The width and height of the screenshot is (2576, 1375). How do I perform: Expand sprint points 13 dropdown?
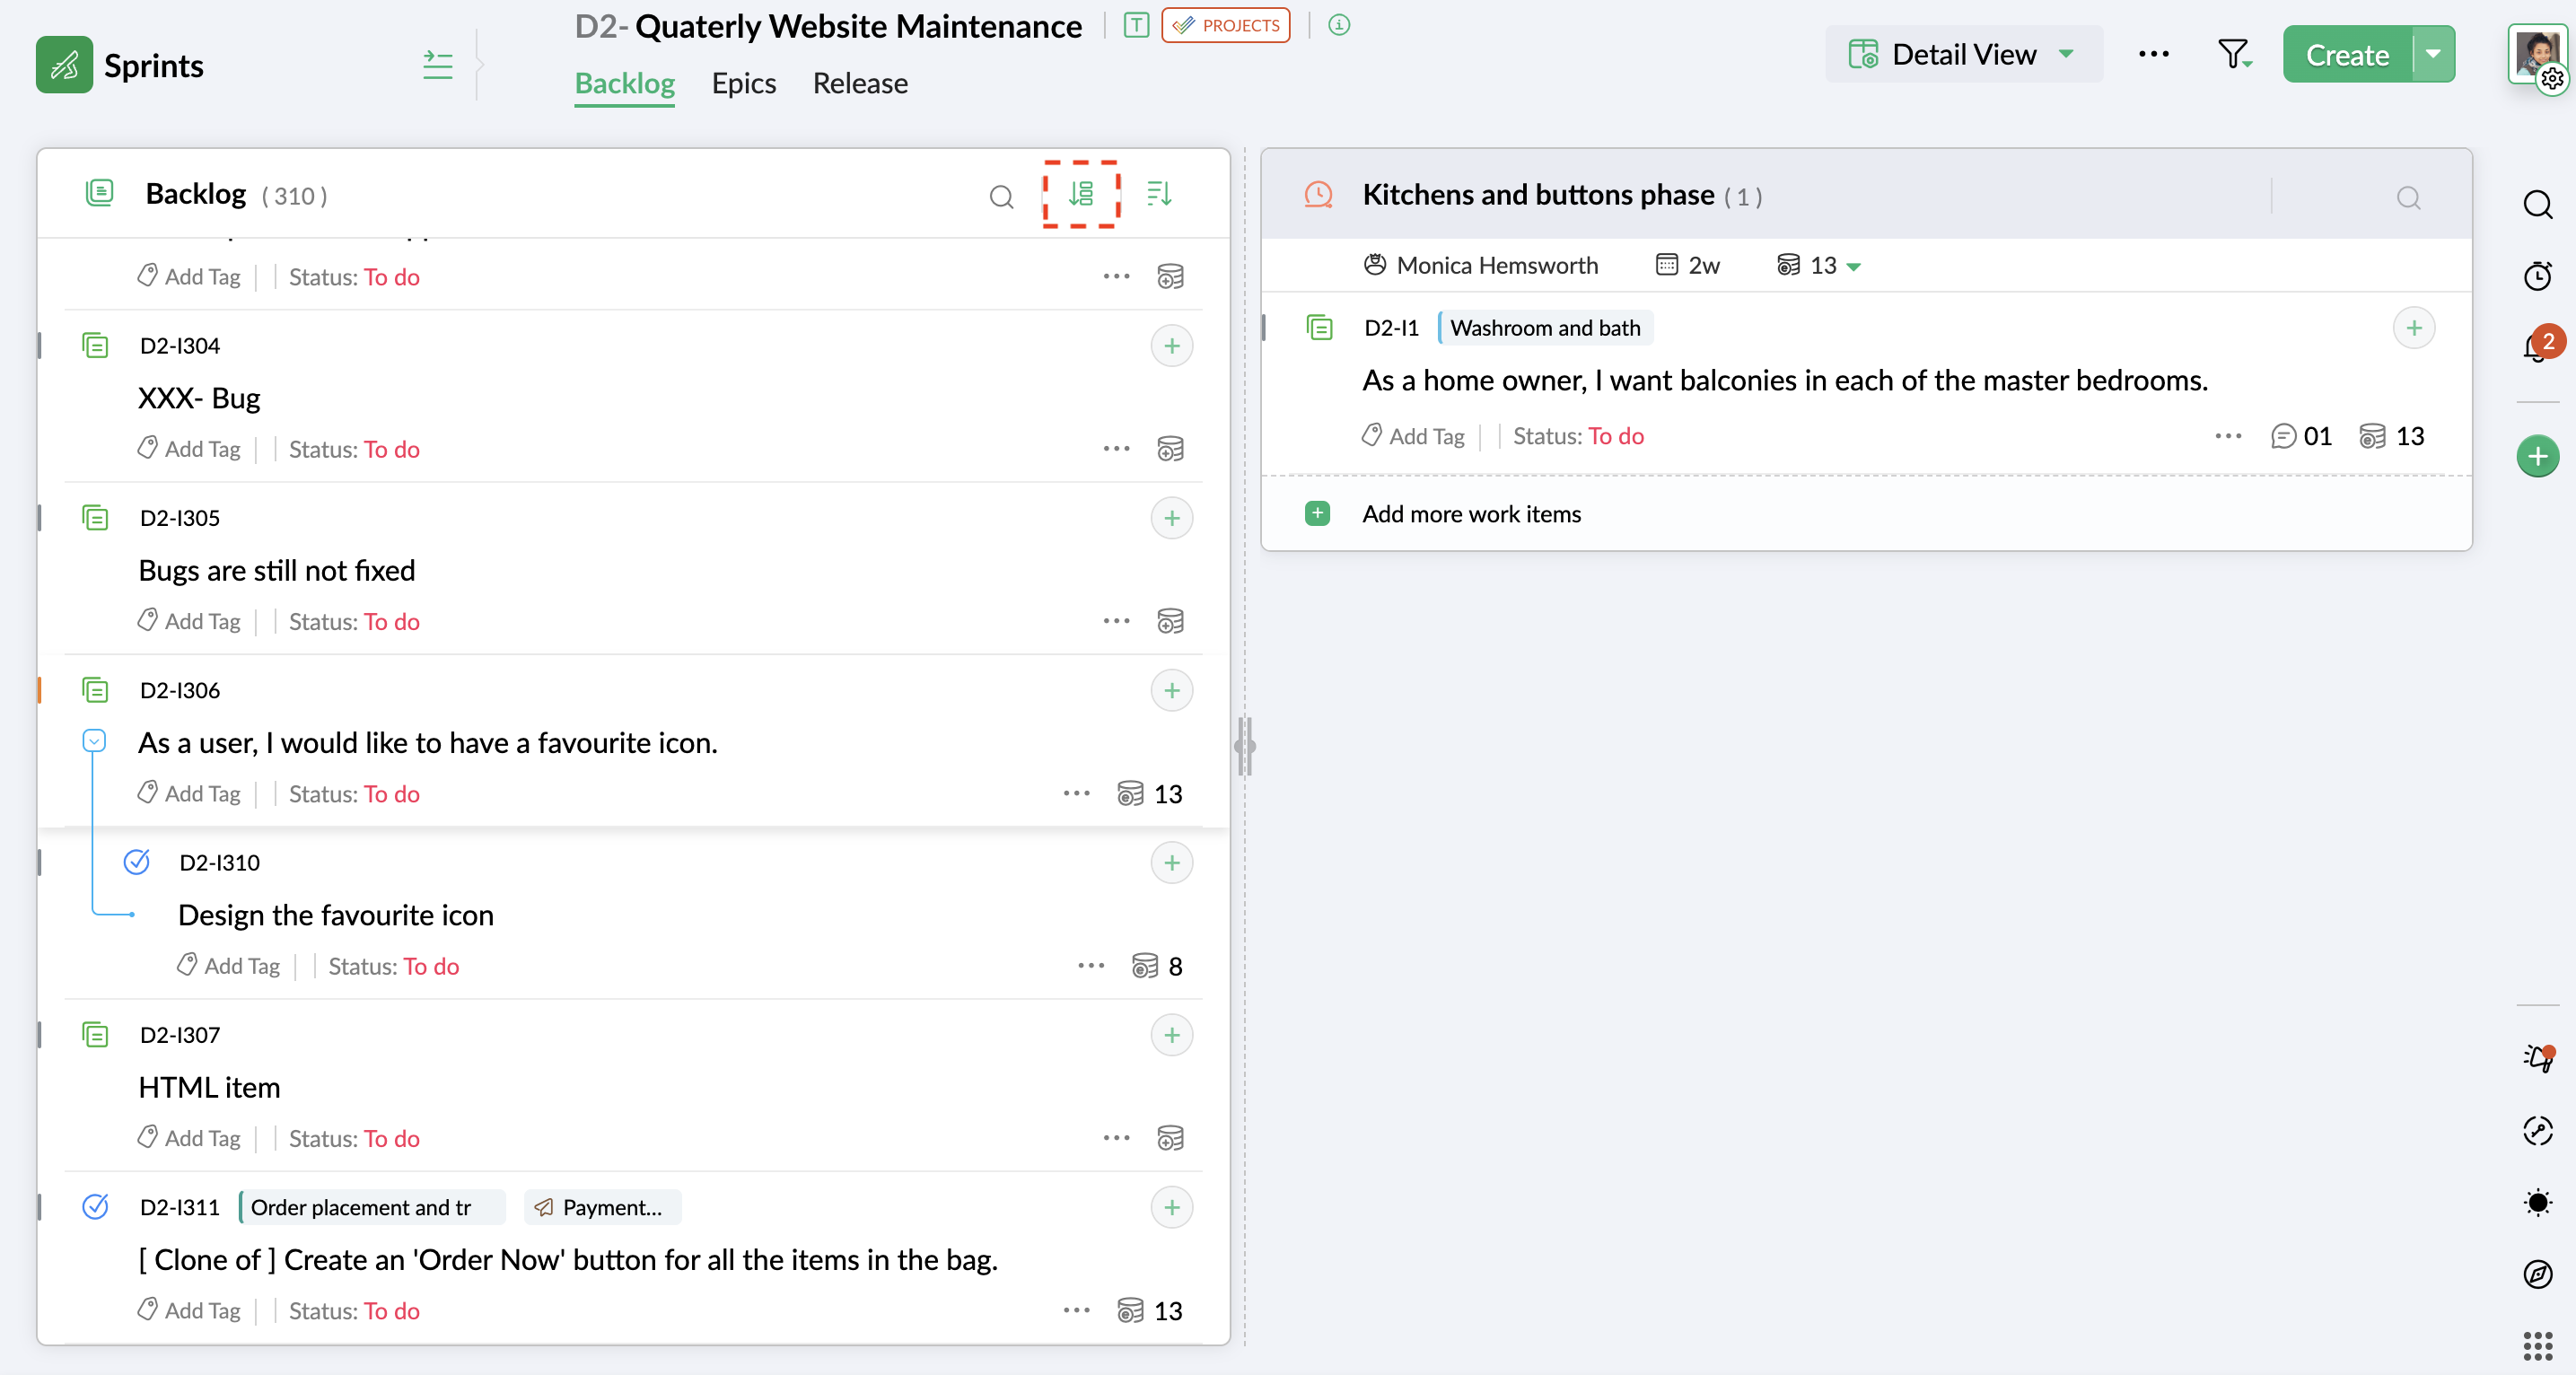(x=1853, y=266)
